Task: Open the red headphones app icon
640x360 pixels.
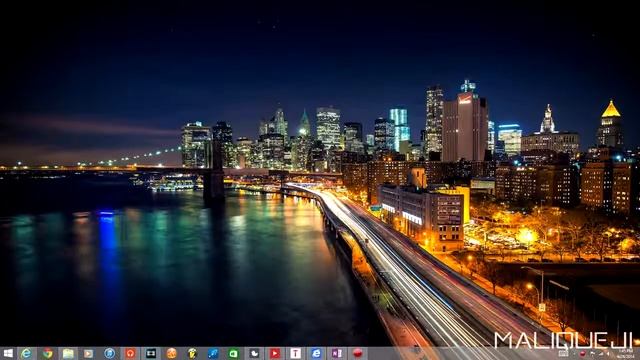Action: [x=130, y=353]
